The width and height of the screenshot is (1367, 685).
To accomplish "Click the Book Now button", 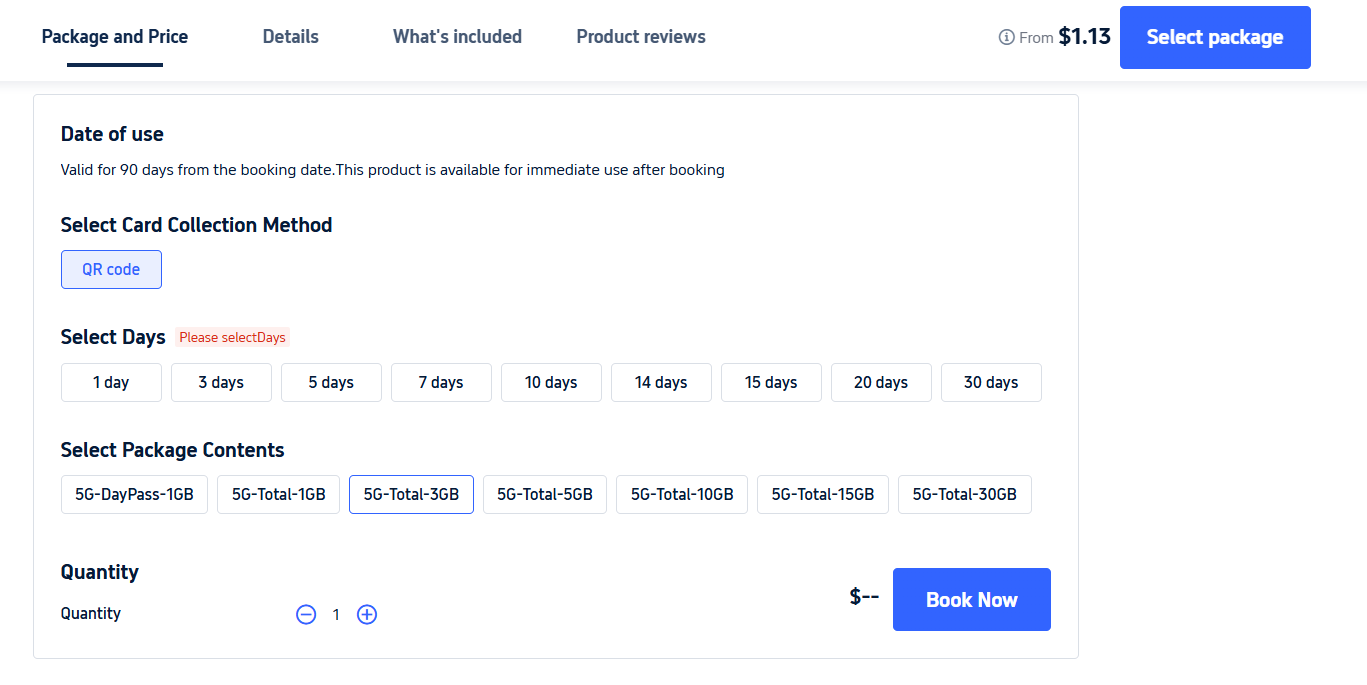I will click(x=971, y=600).
